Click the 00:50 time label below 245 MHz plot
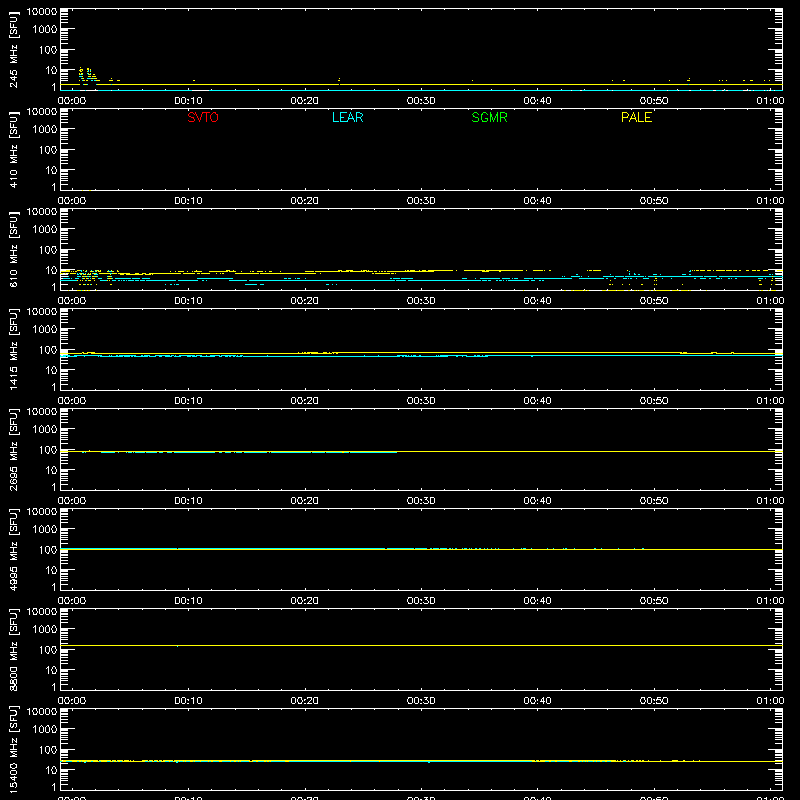800x800 pixels. (654, 101)
